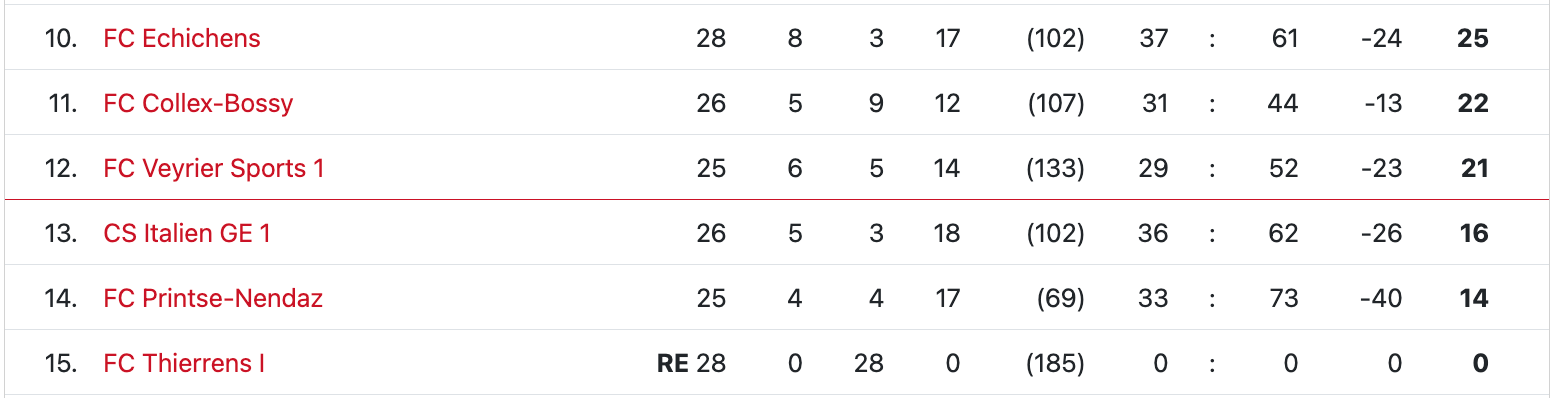Viewport: 1556px width, 398px height.
Task: Open the FC Thierrens I team link
Action: click(184, 363)
